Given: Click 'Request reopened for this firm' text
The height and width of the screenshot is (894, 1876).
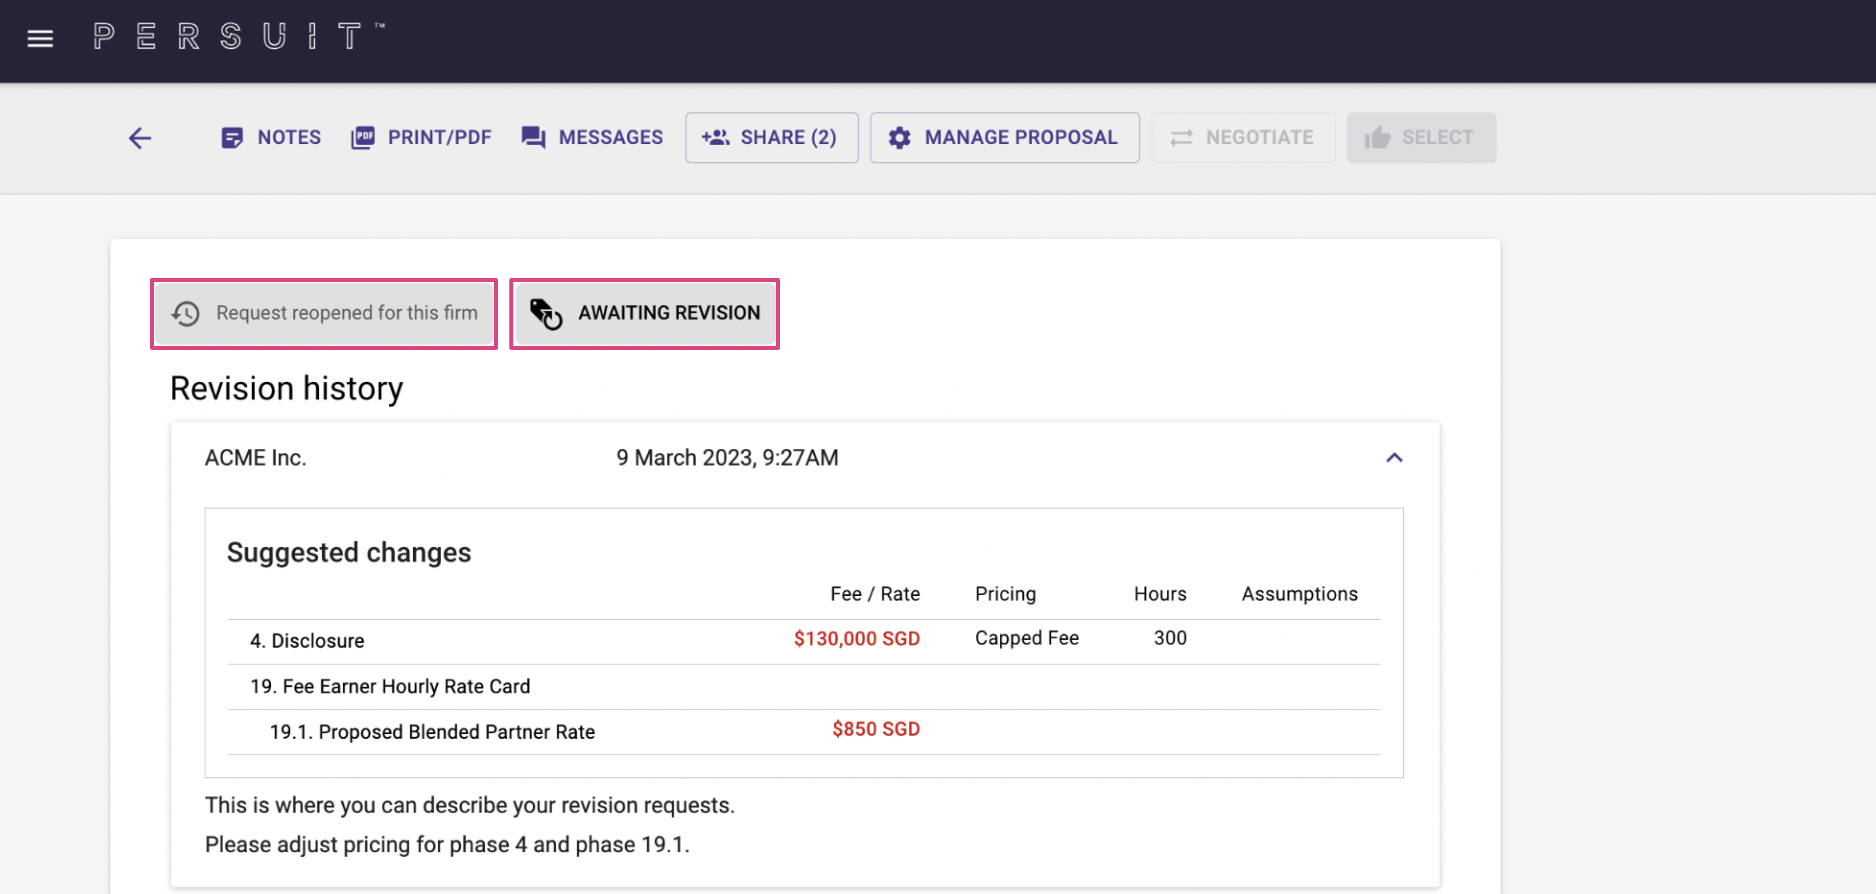Looking at the screenshot, I should pos(347,313).
